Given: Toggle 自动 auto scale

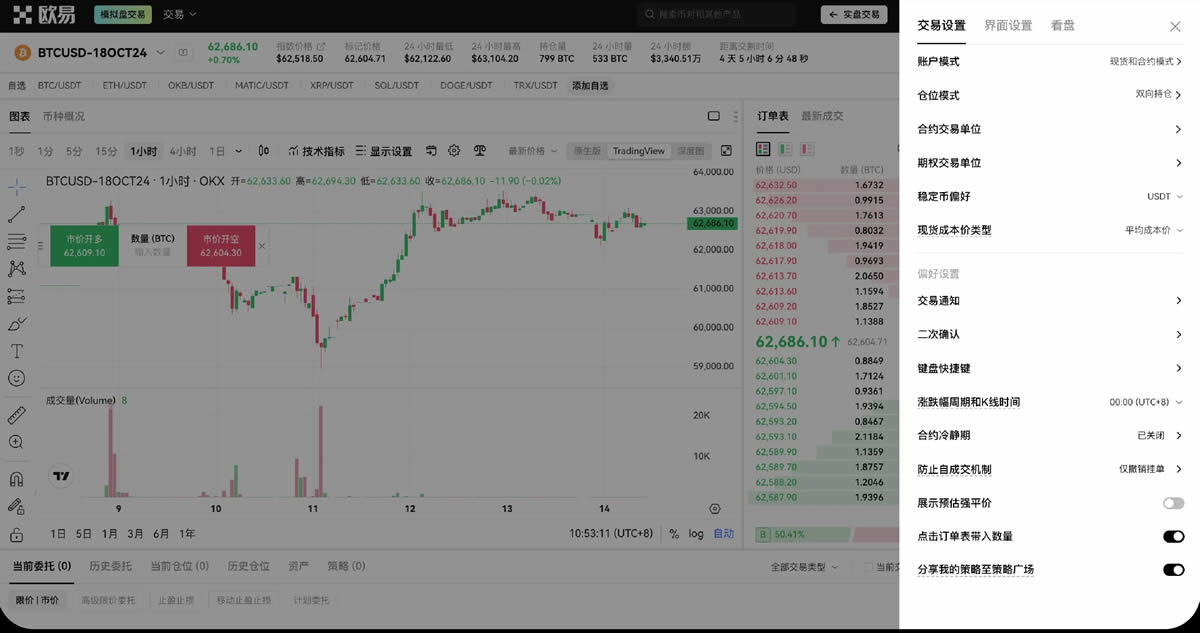Looking at the screenshot, I should click(723, 534).
